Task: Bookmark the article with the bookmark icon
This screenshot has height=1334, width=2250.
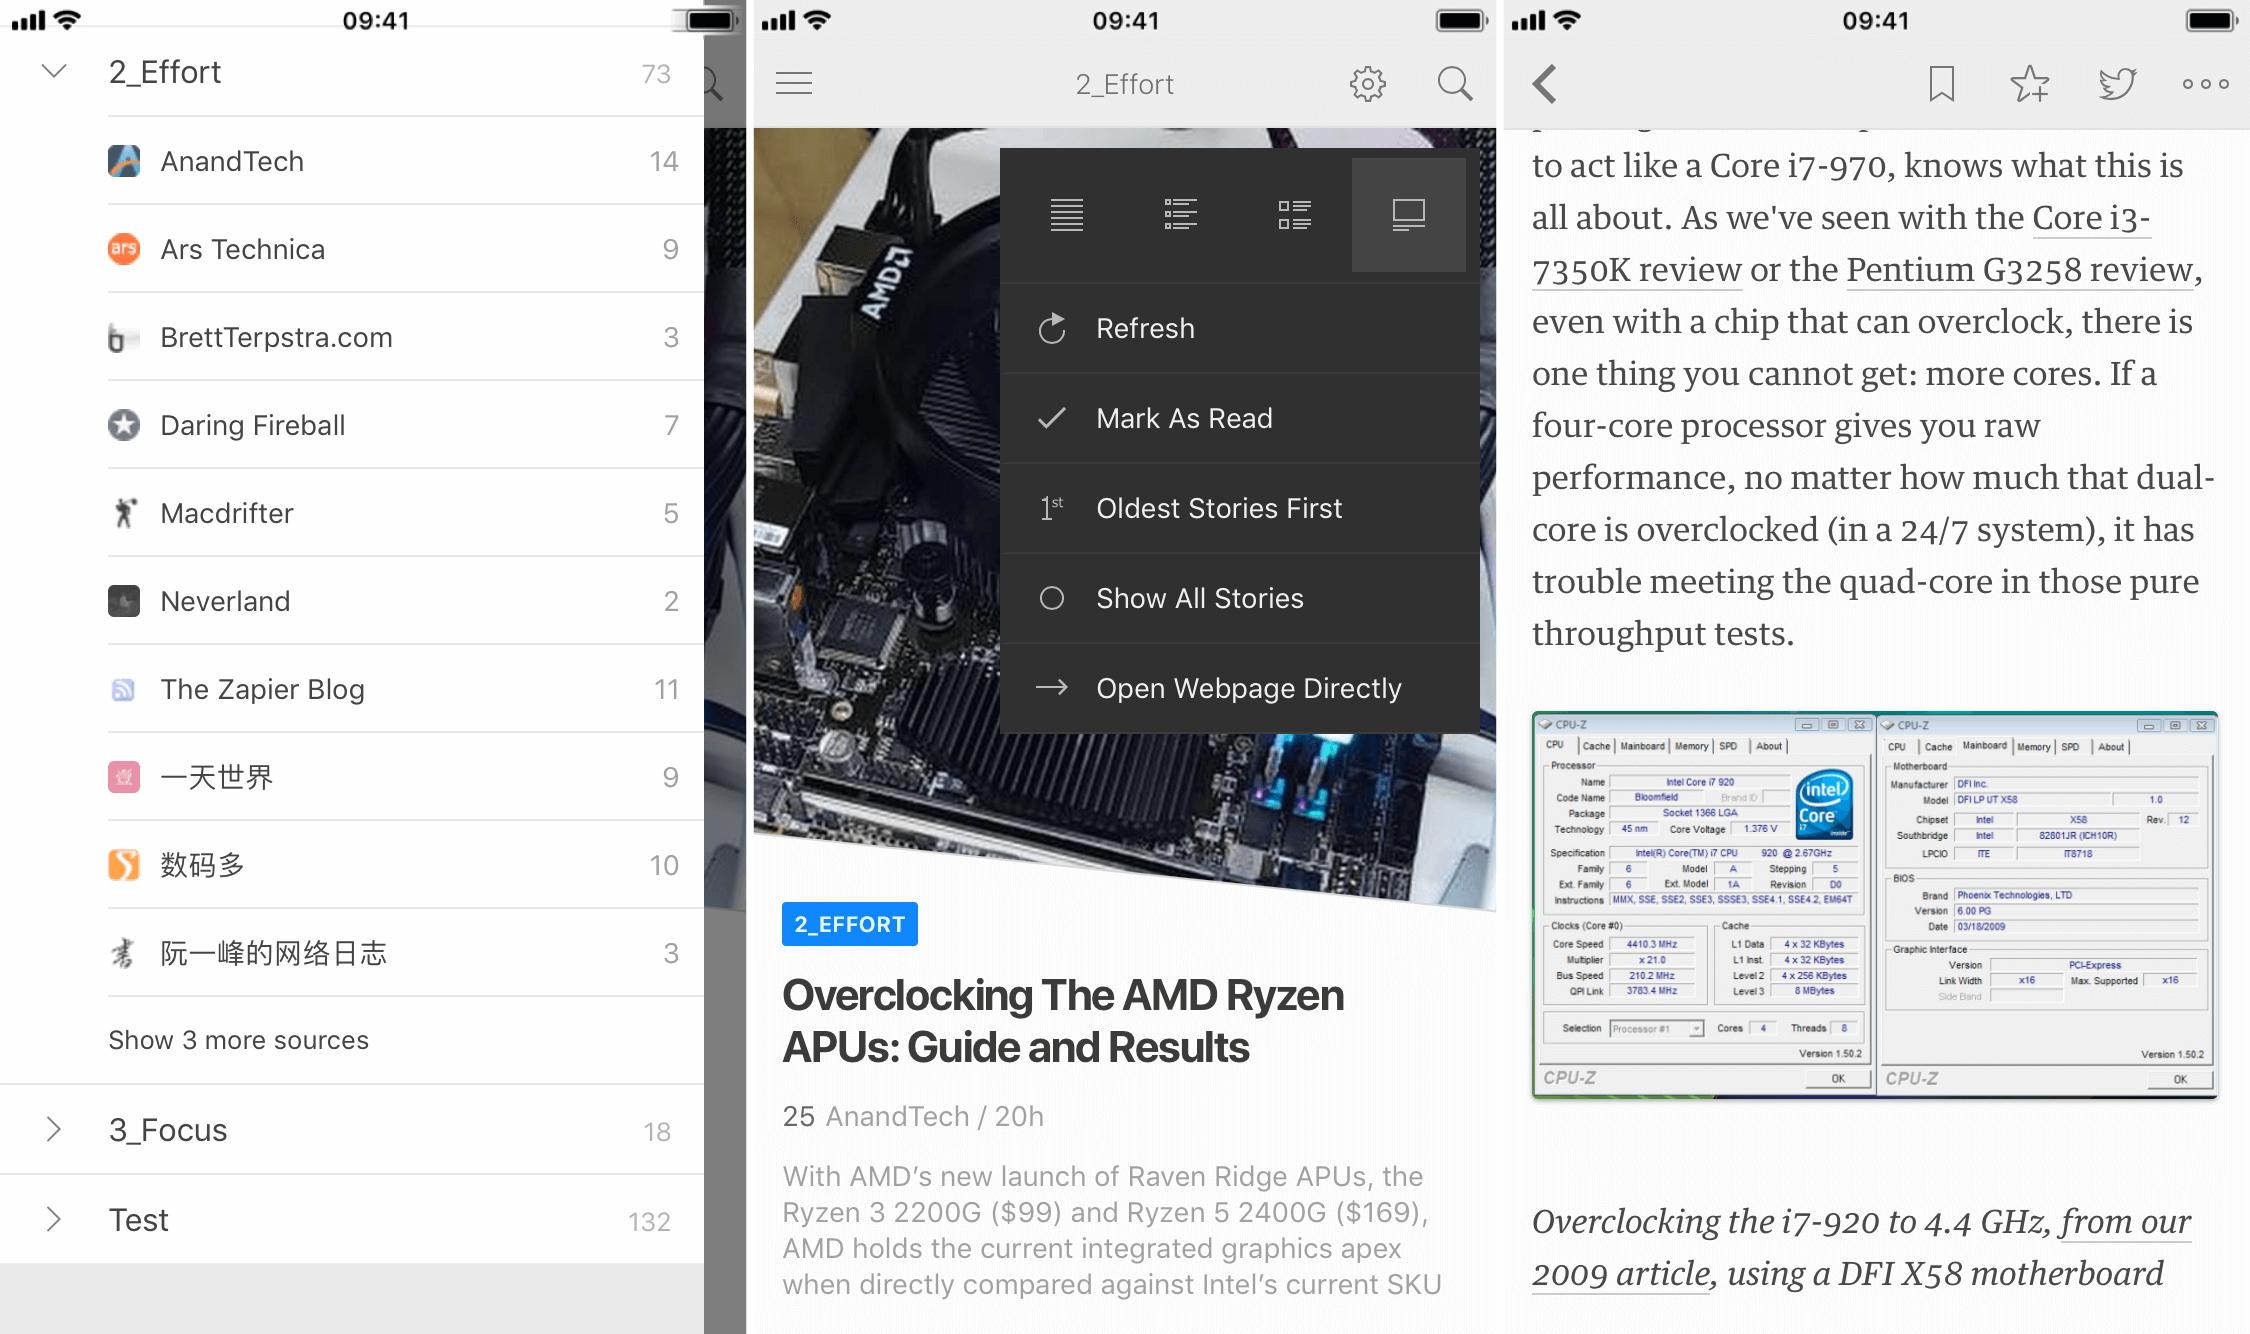Action: (x=1941, y=84)
